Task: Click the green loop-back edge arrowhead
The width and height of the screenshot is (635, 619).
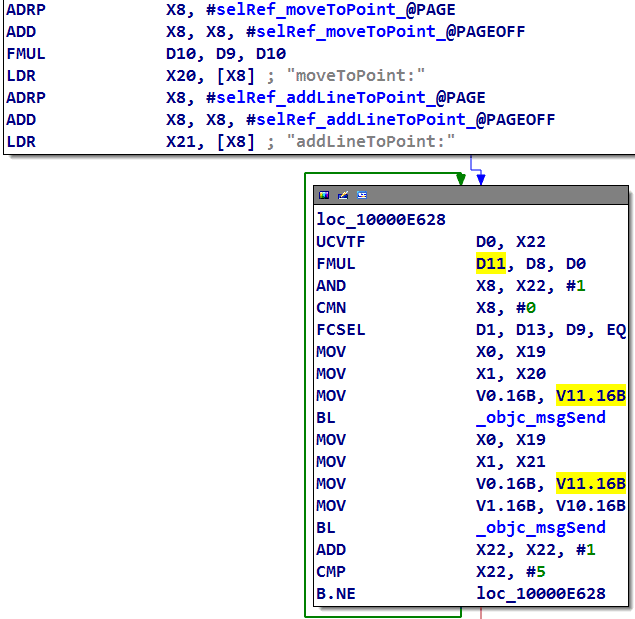Action: point(460,180)
